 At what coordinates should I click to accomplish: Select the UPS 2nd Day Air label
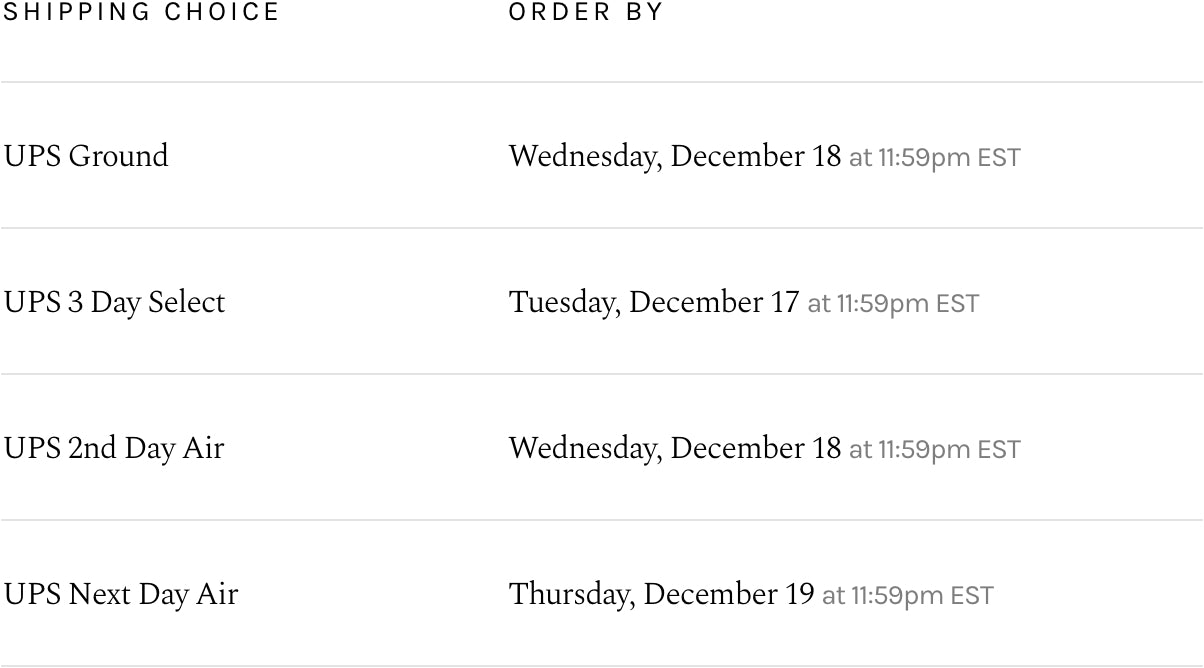click(x=113, y=448)
